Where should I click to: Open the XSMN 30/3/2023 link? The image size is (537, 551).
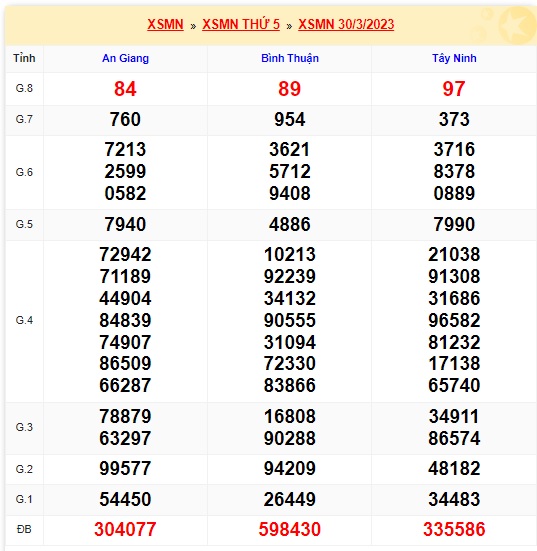click(346, 24)
